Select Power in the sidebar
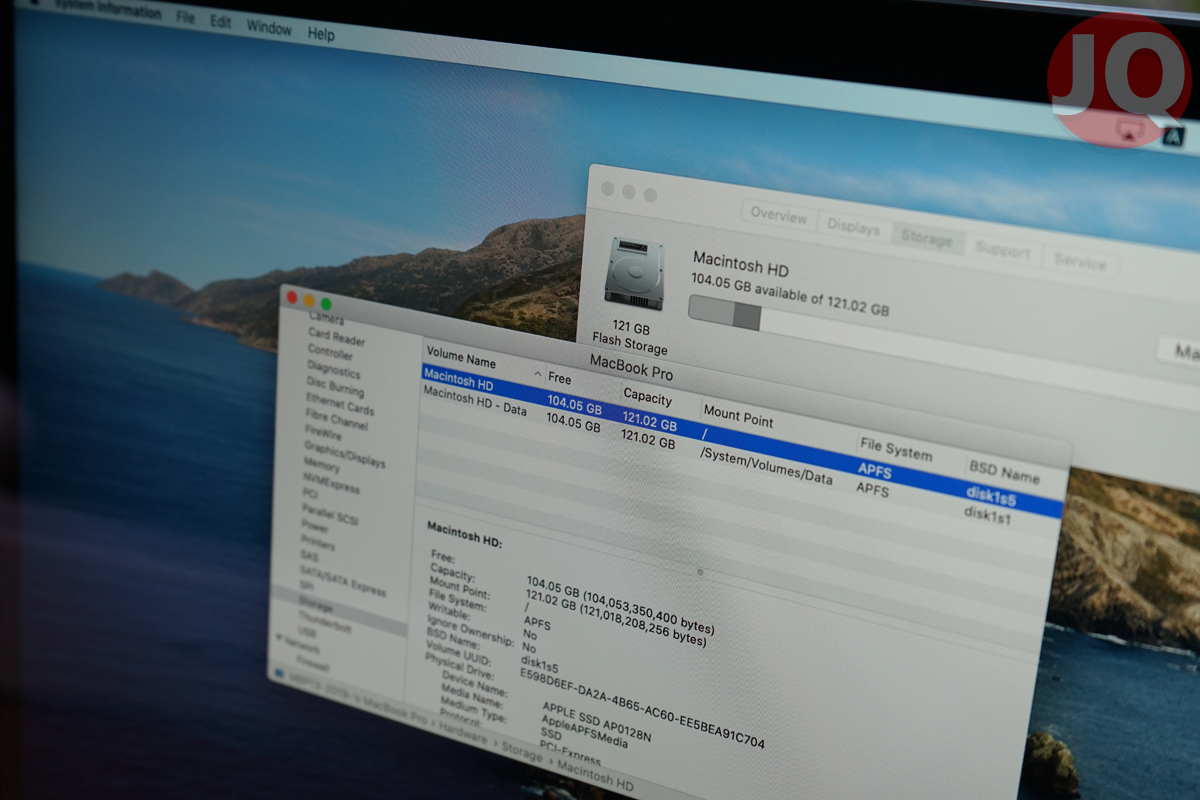This screenshot has width=1200, height=800. [x=315, y=526]
